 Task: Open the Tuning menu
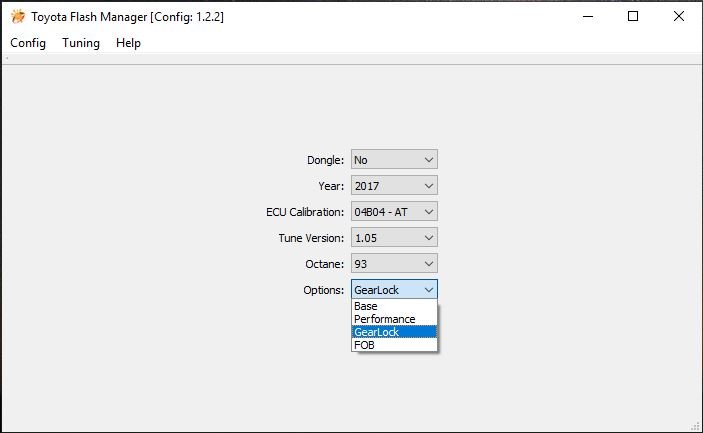pyautogui.click(x=81, y=43)
